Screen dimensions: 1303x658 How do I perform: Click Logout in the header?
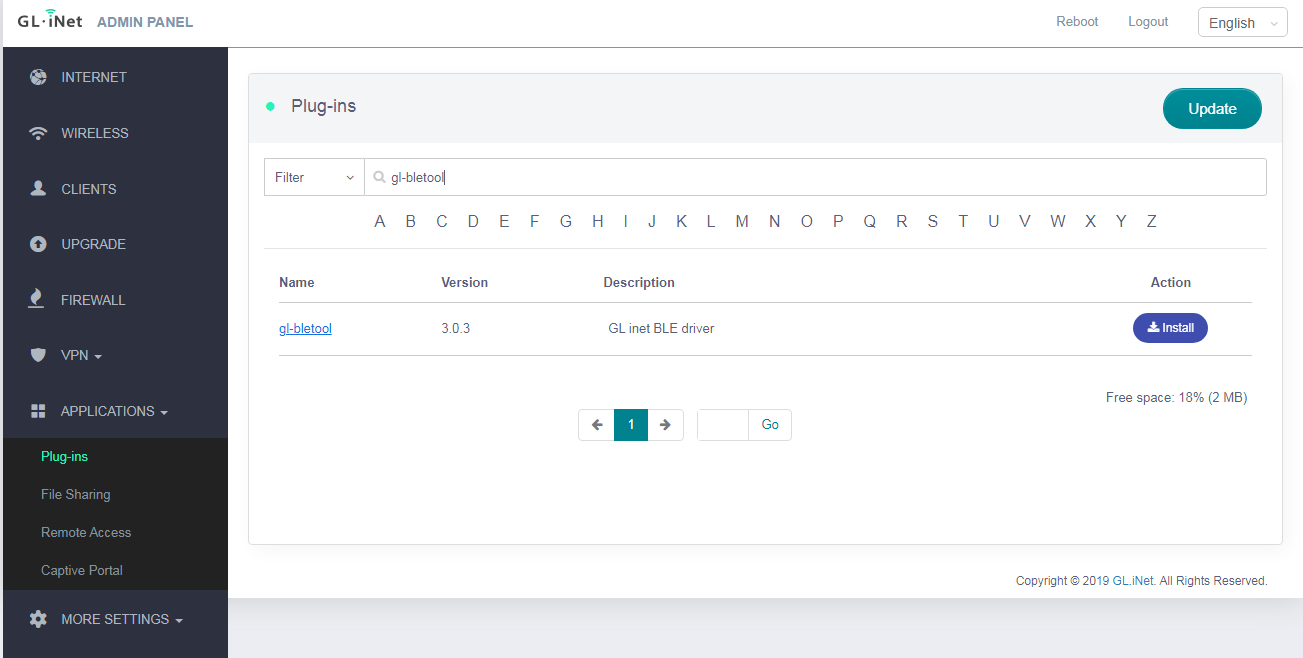[x=1148, y=22]
